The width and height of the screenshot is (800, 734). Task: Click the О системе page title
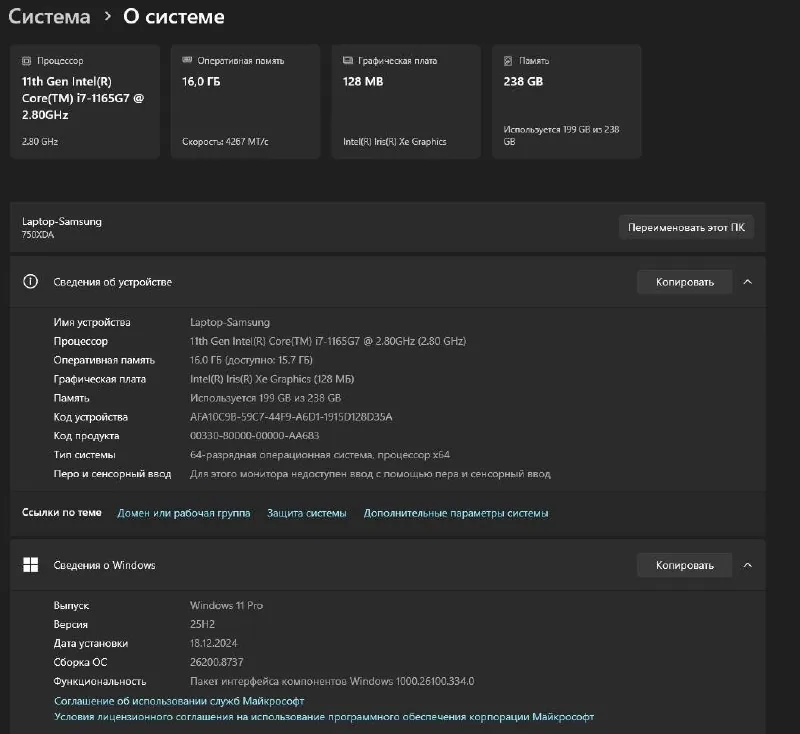174,17
